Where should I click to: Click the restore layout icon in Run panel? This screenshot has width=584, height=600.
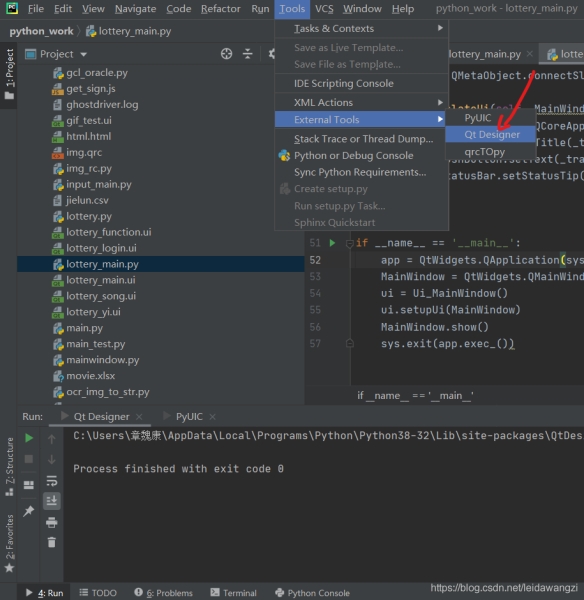pos(29,485)
